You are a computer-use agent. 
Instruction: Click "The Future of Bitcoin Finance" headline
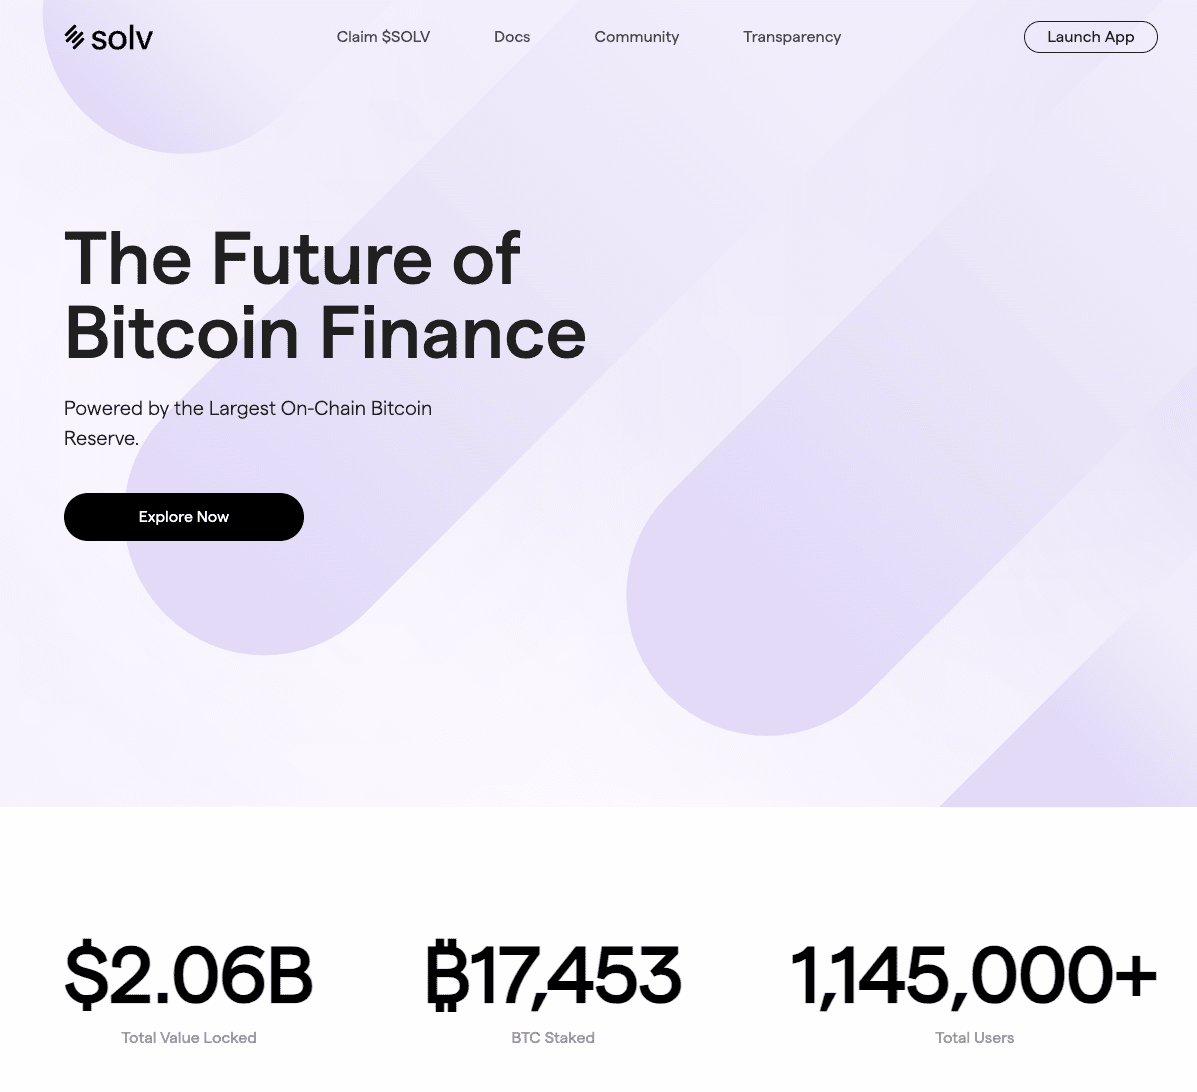pos(324,296)
